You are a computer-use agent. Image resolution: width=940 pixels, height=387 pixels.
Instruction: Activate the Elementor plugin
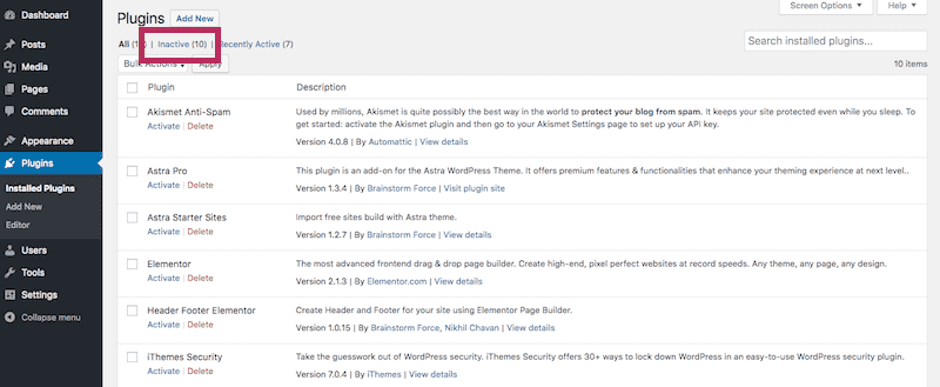(163, 278)
